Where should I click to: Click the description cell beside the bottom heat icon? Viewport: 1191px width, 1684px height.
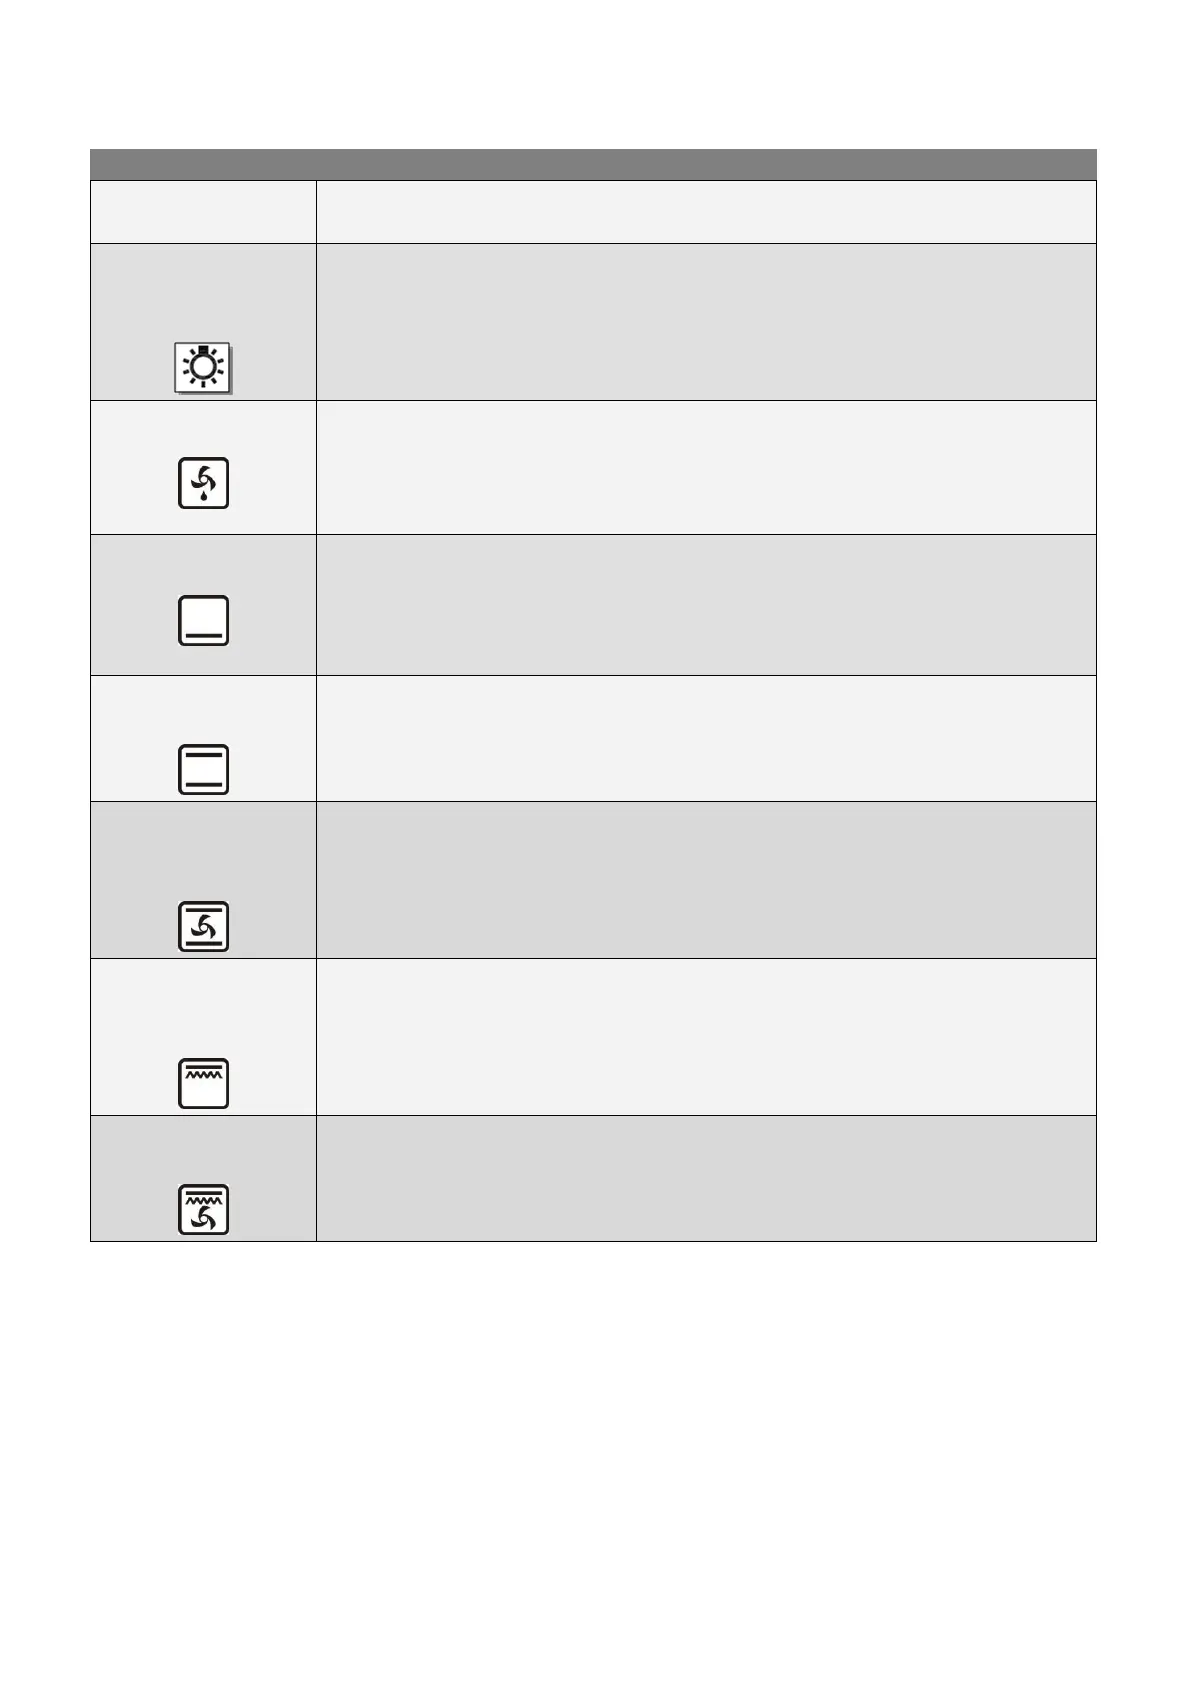click(x=706, y=605)
